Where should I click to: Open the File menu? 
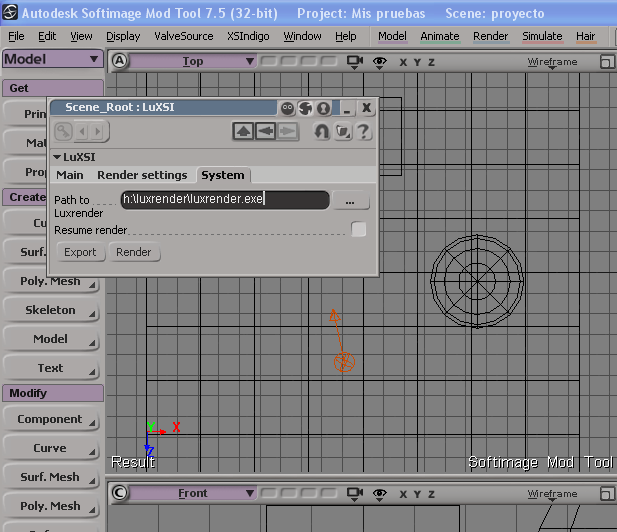(16, 36)
